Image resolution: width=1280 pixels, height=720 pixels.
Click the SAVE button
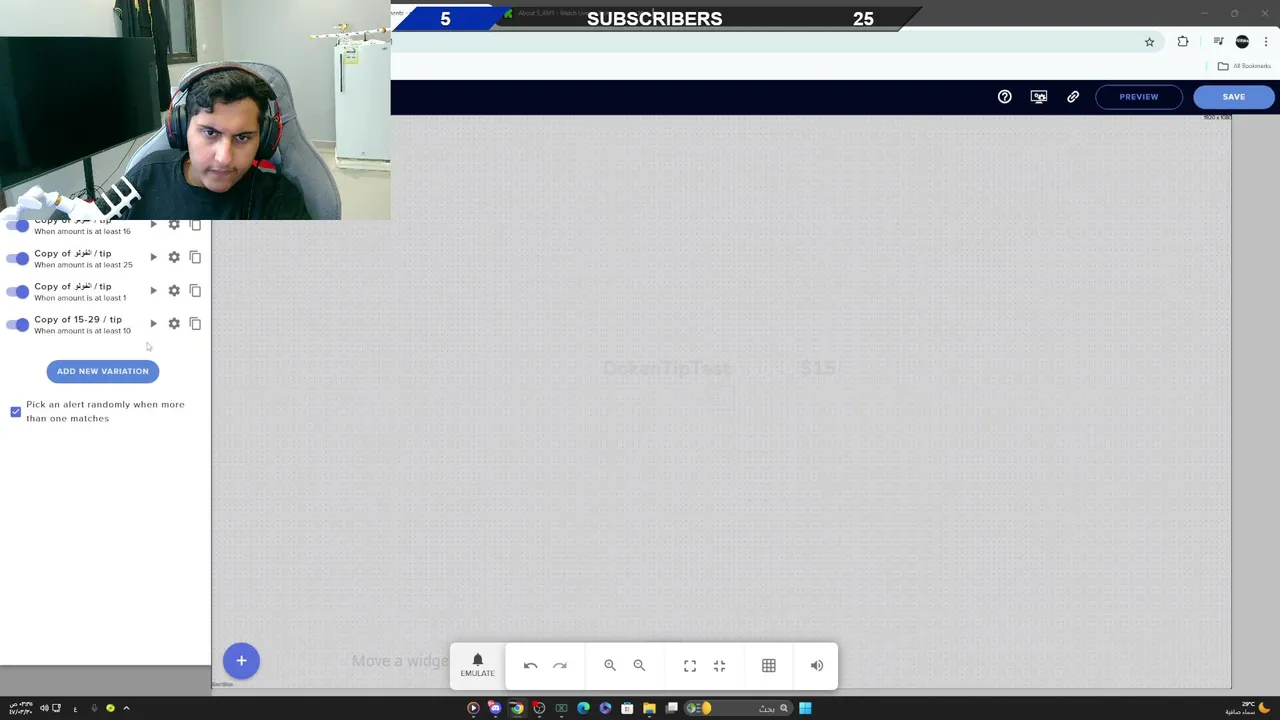(x=1233, y=97)
